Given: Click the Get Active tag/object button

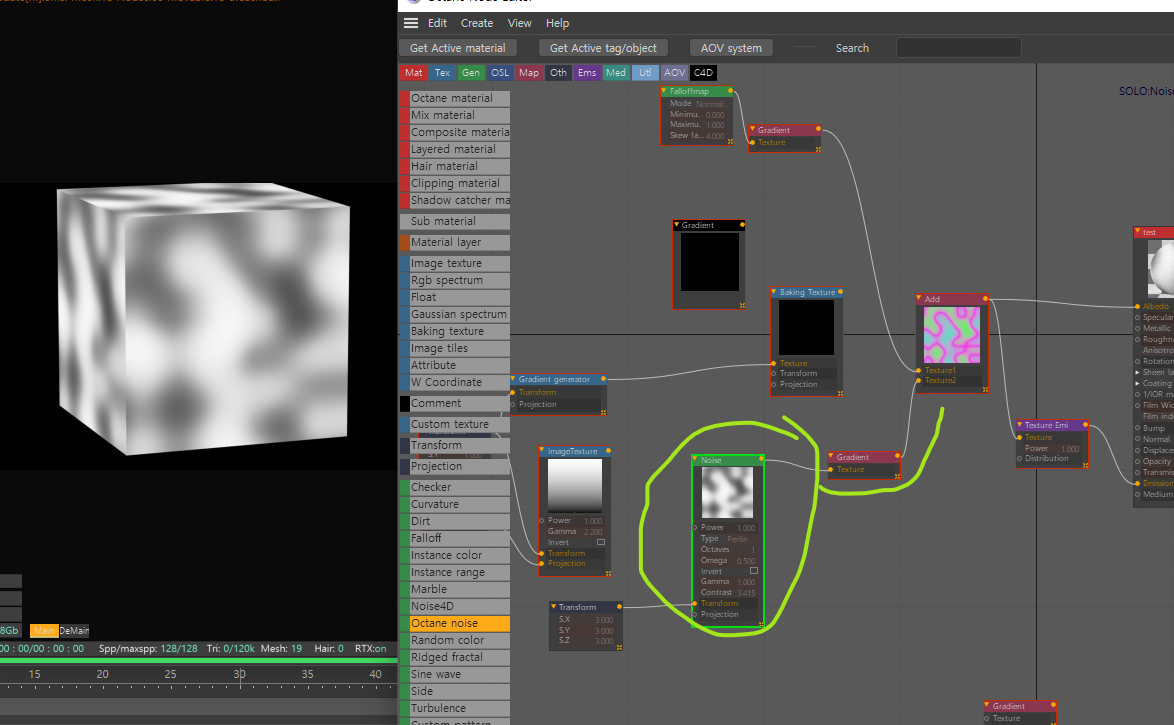Looking at the screenshot, I should click(603, 48).
